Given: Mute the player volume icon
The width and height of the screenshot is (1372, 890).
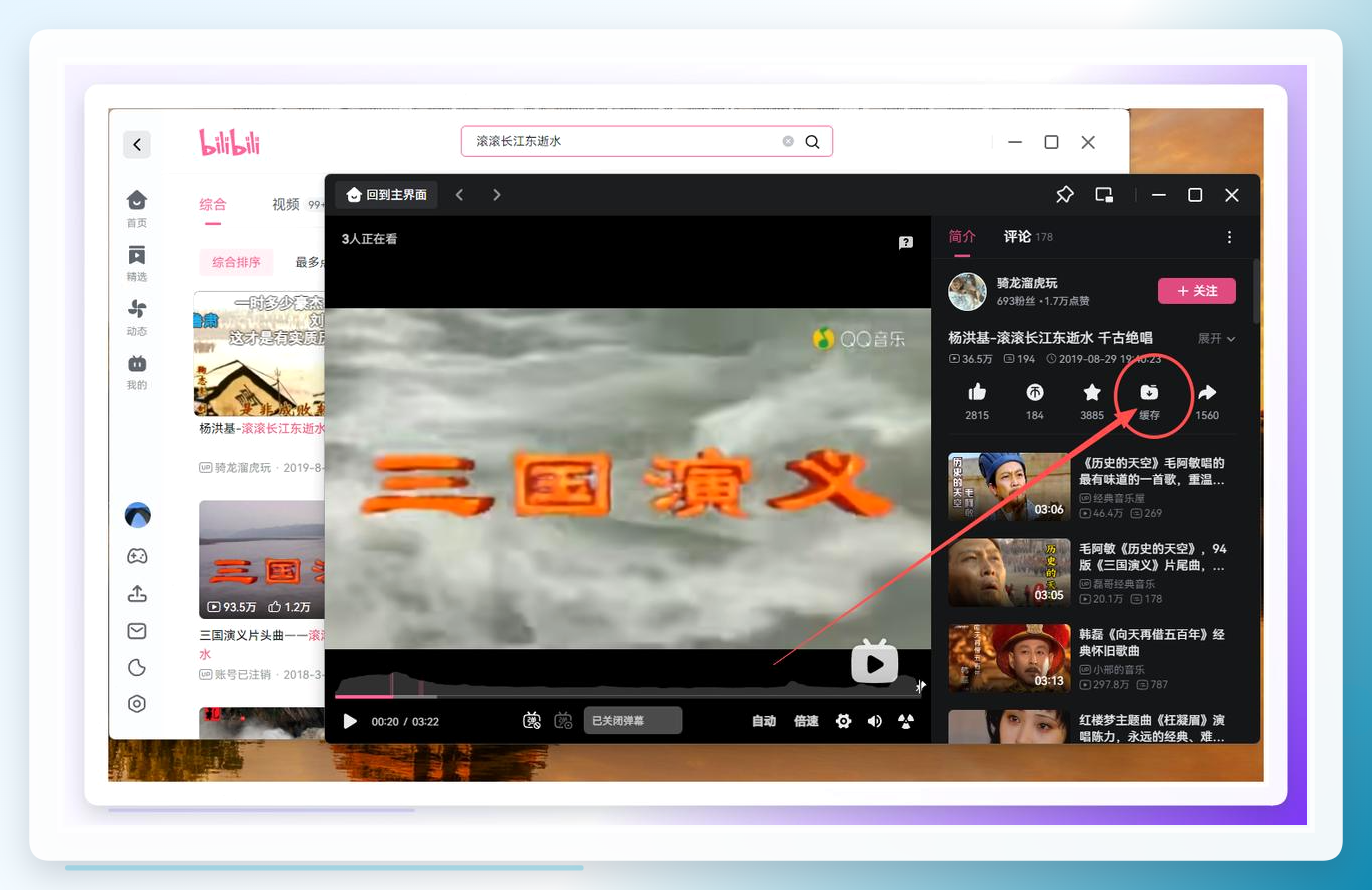Looking at the screenshot, I should [x=875, y=721].
